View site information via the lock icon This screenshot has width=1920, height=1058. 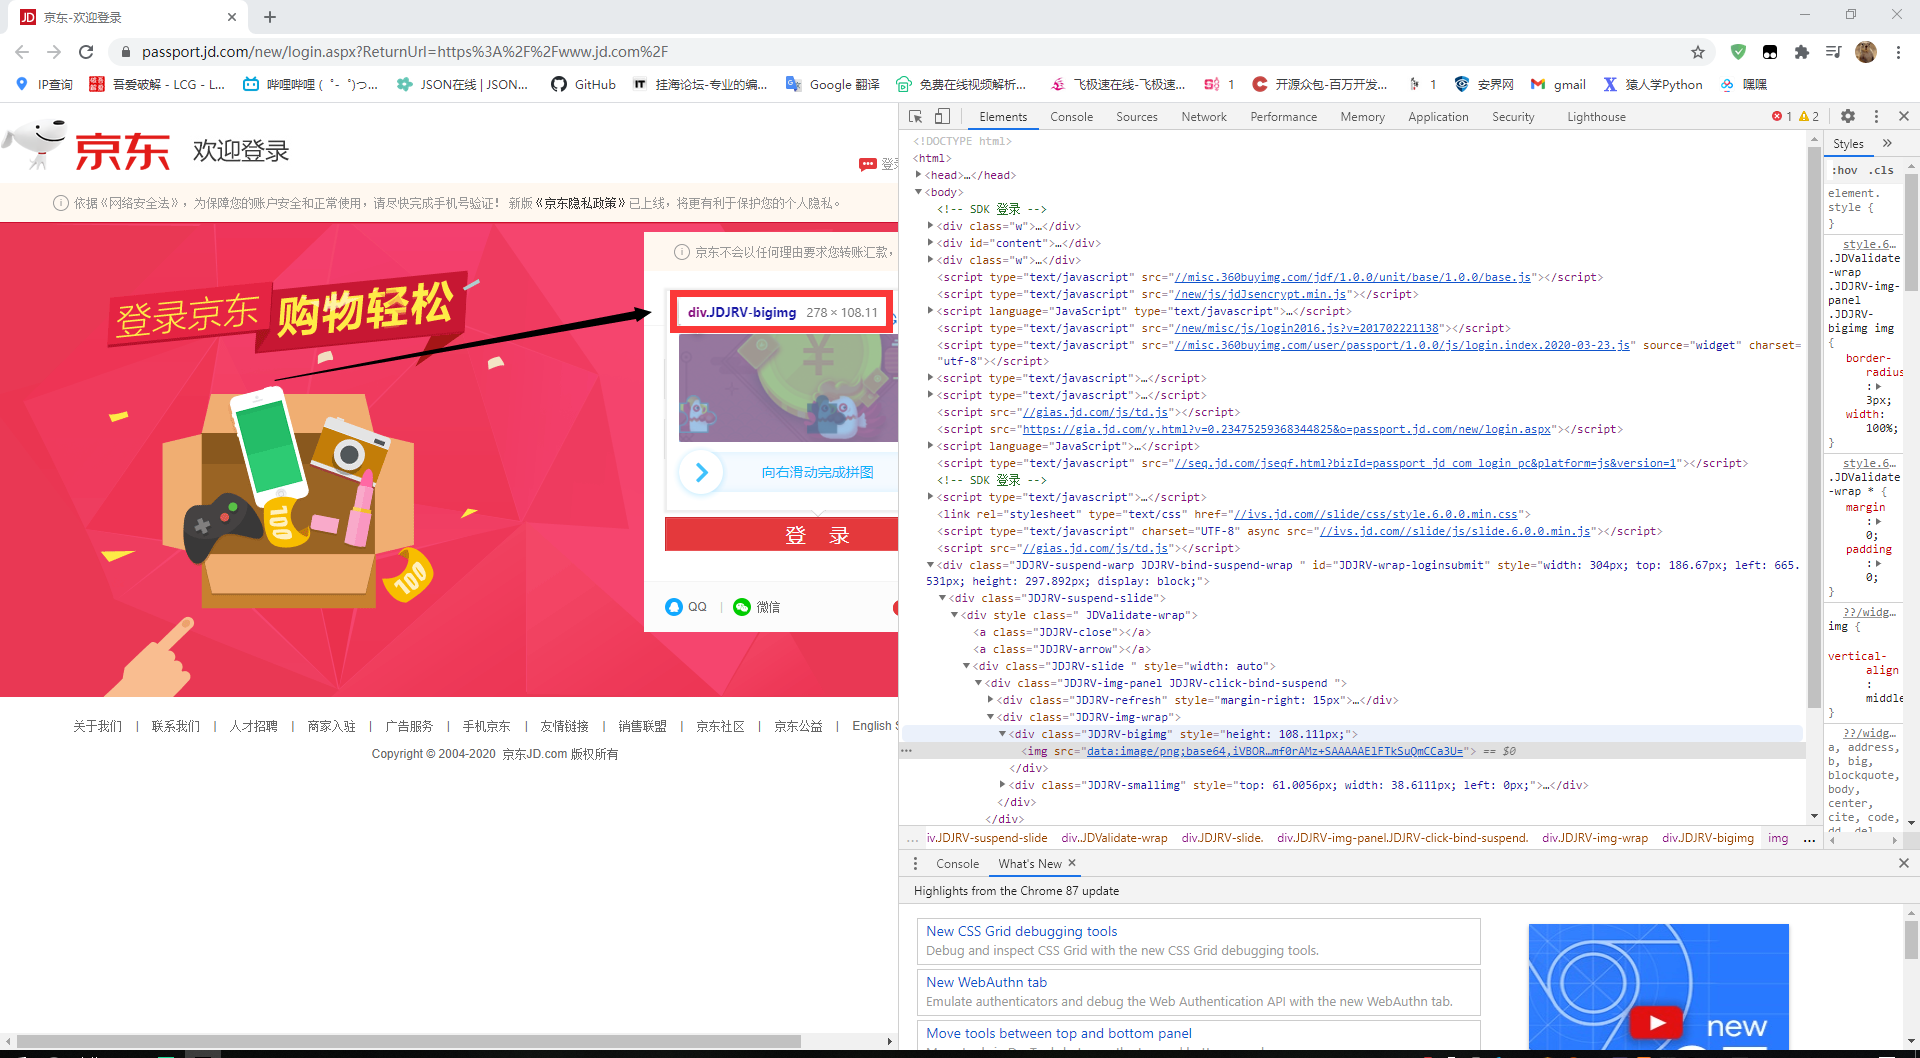(x=126, y=52)
